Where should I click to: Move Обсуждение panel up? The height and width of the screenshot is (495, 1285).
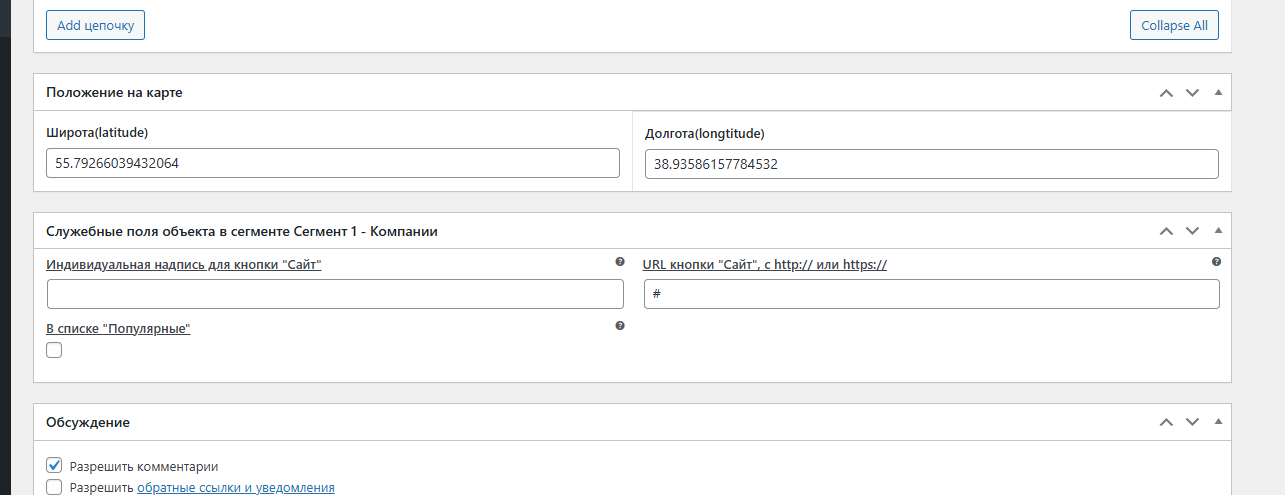point(1165,423)
